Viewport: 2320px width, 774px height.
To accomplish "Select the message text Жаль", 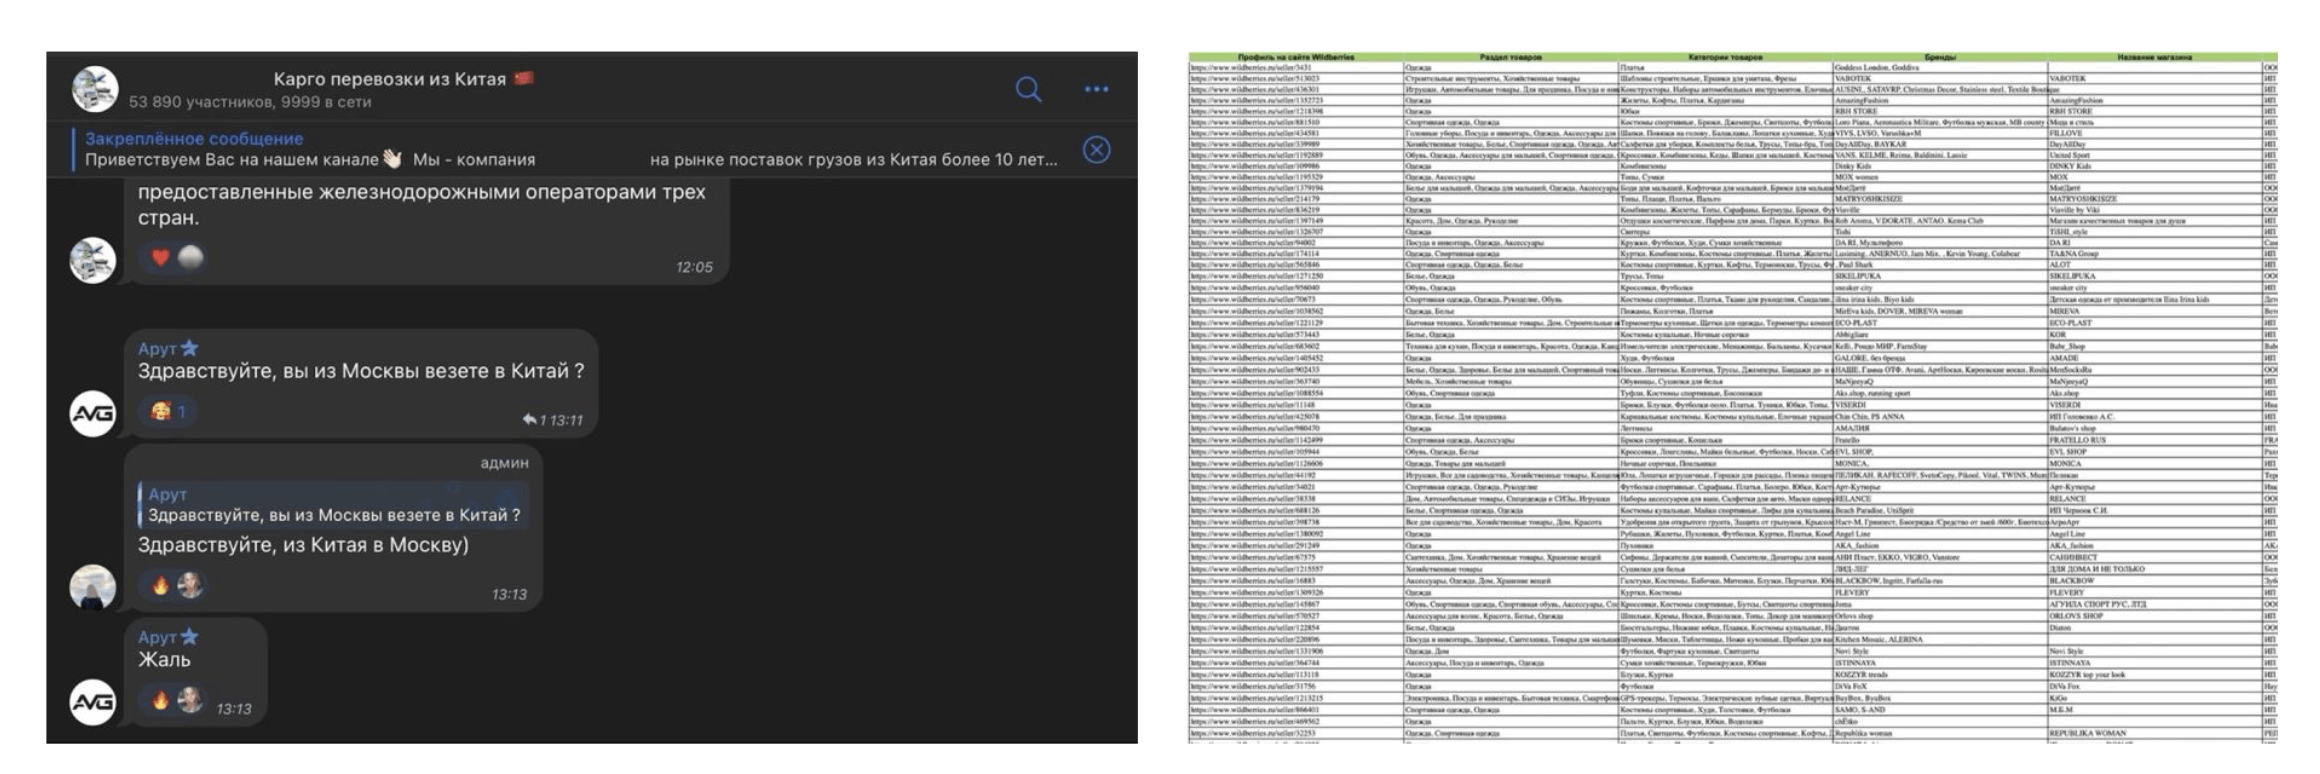I will pyautogui.click(x=164, y=660).
